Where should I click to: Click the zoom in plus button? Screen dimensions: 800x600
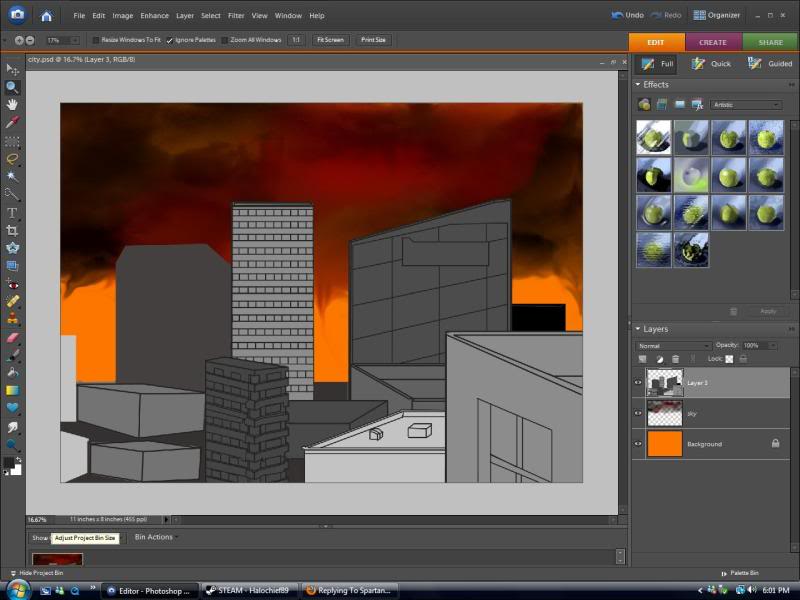point(19,40)
